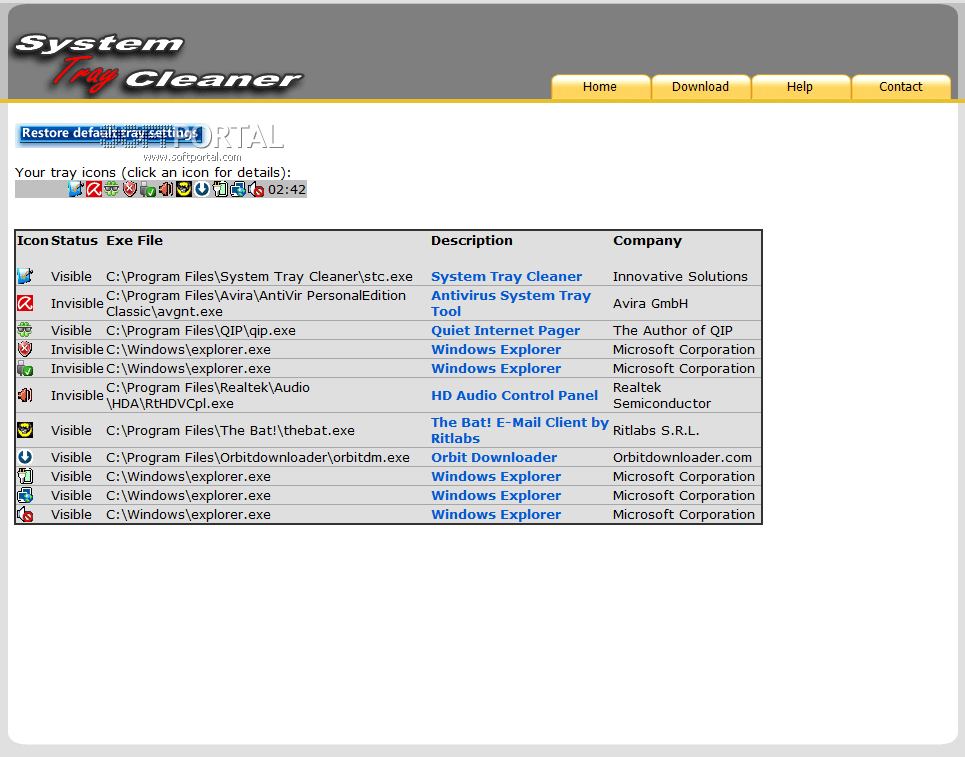This screenshot has width=965, height=757.
Task: Click Innovative Solutions company cell
Action: coord(680,276)
